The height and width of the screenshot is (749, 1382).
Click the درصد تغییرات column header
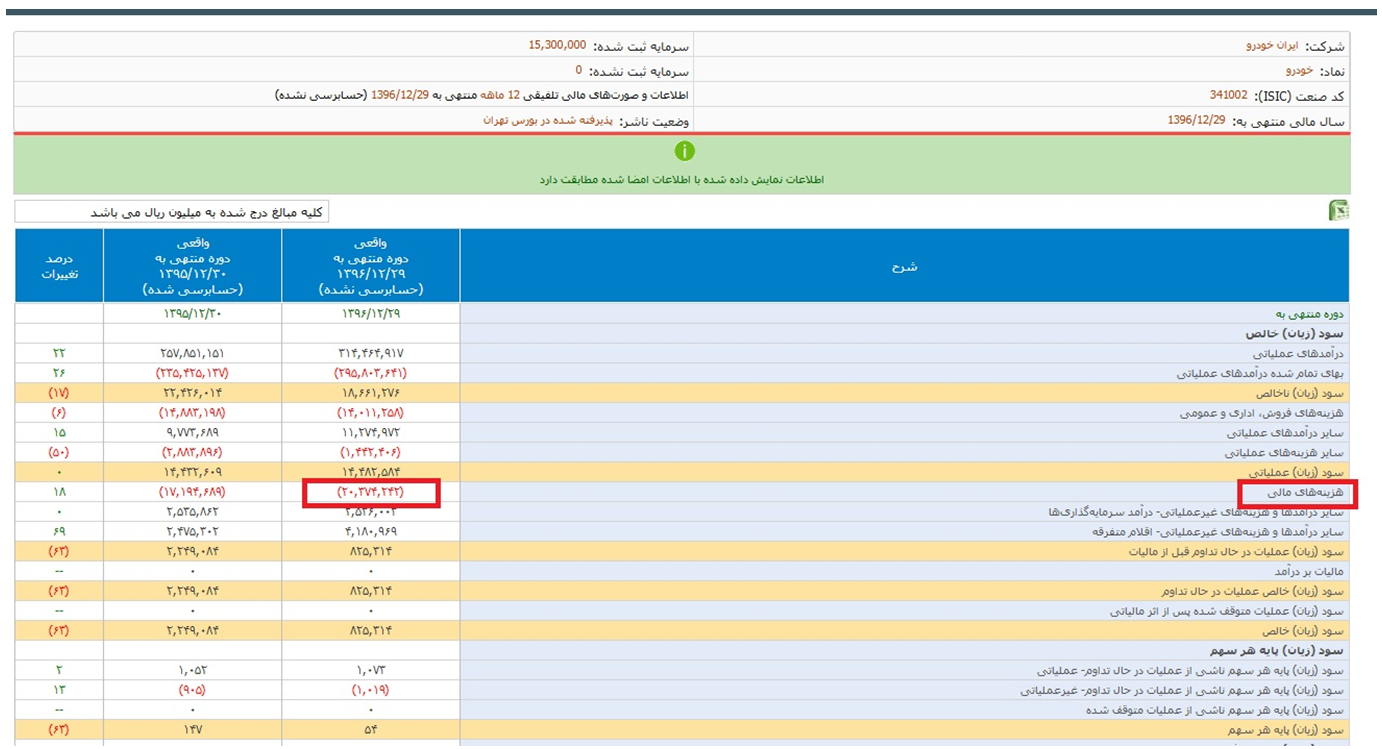pyautogui.click(x=59, y=266)
